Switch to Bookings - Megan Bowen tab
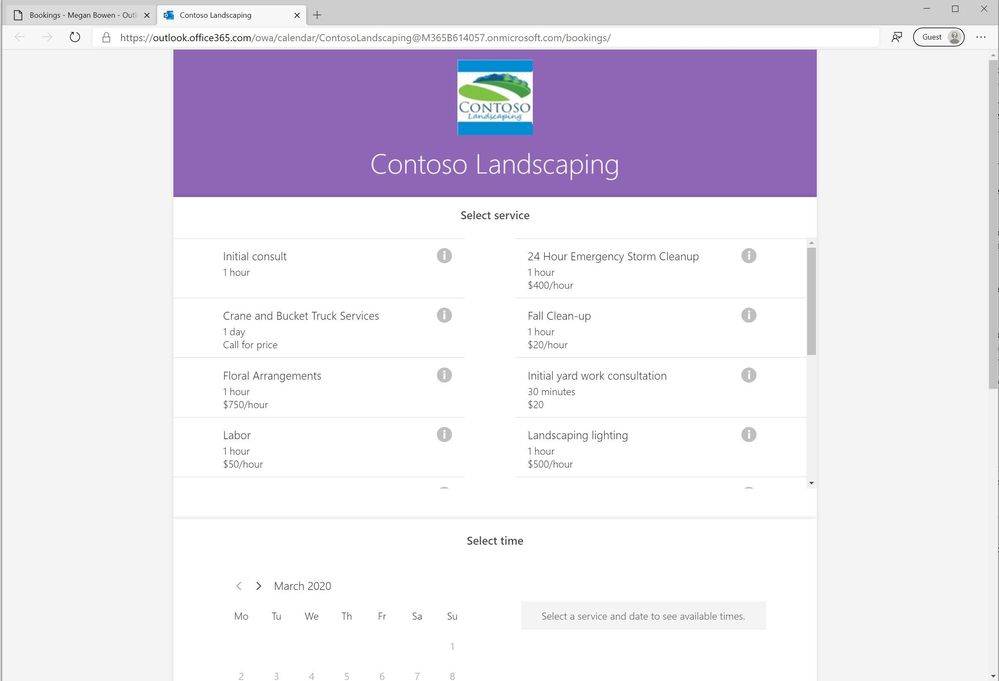Viewport: 999px width, 681px height. (82, 15)
